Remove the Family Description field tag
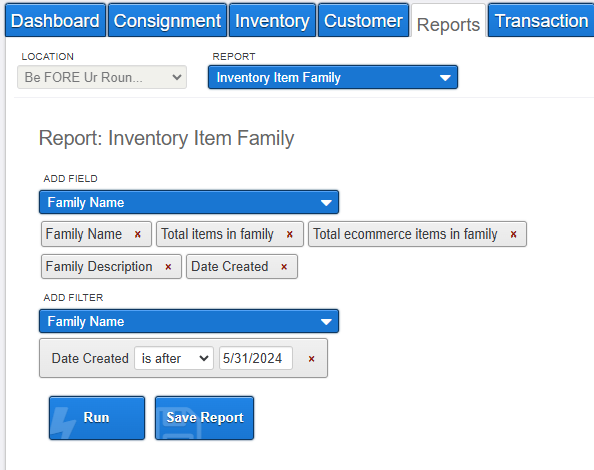 click(169, 267)
